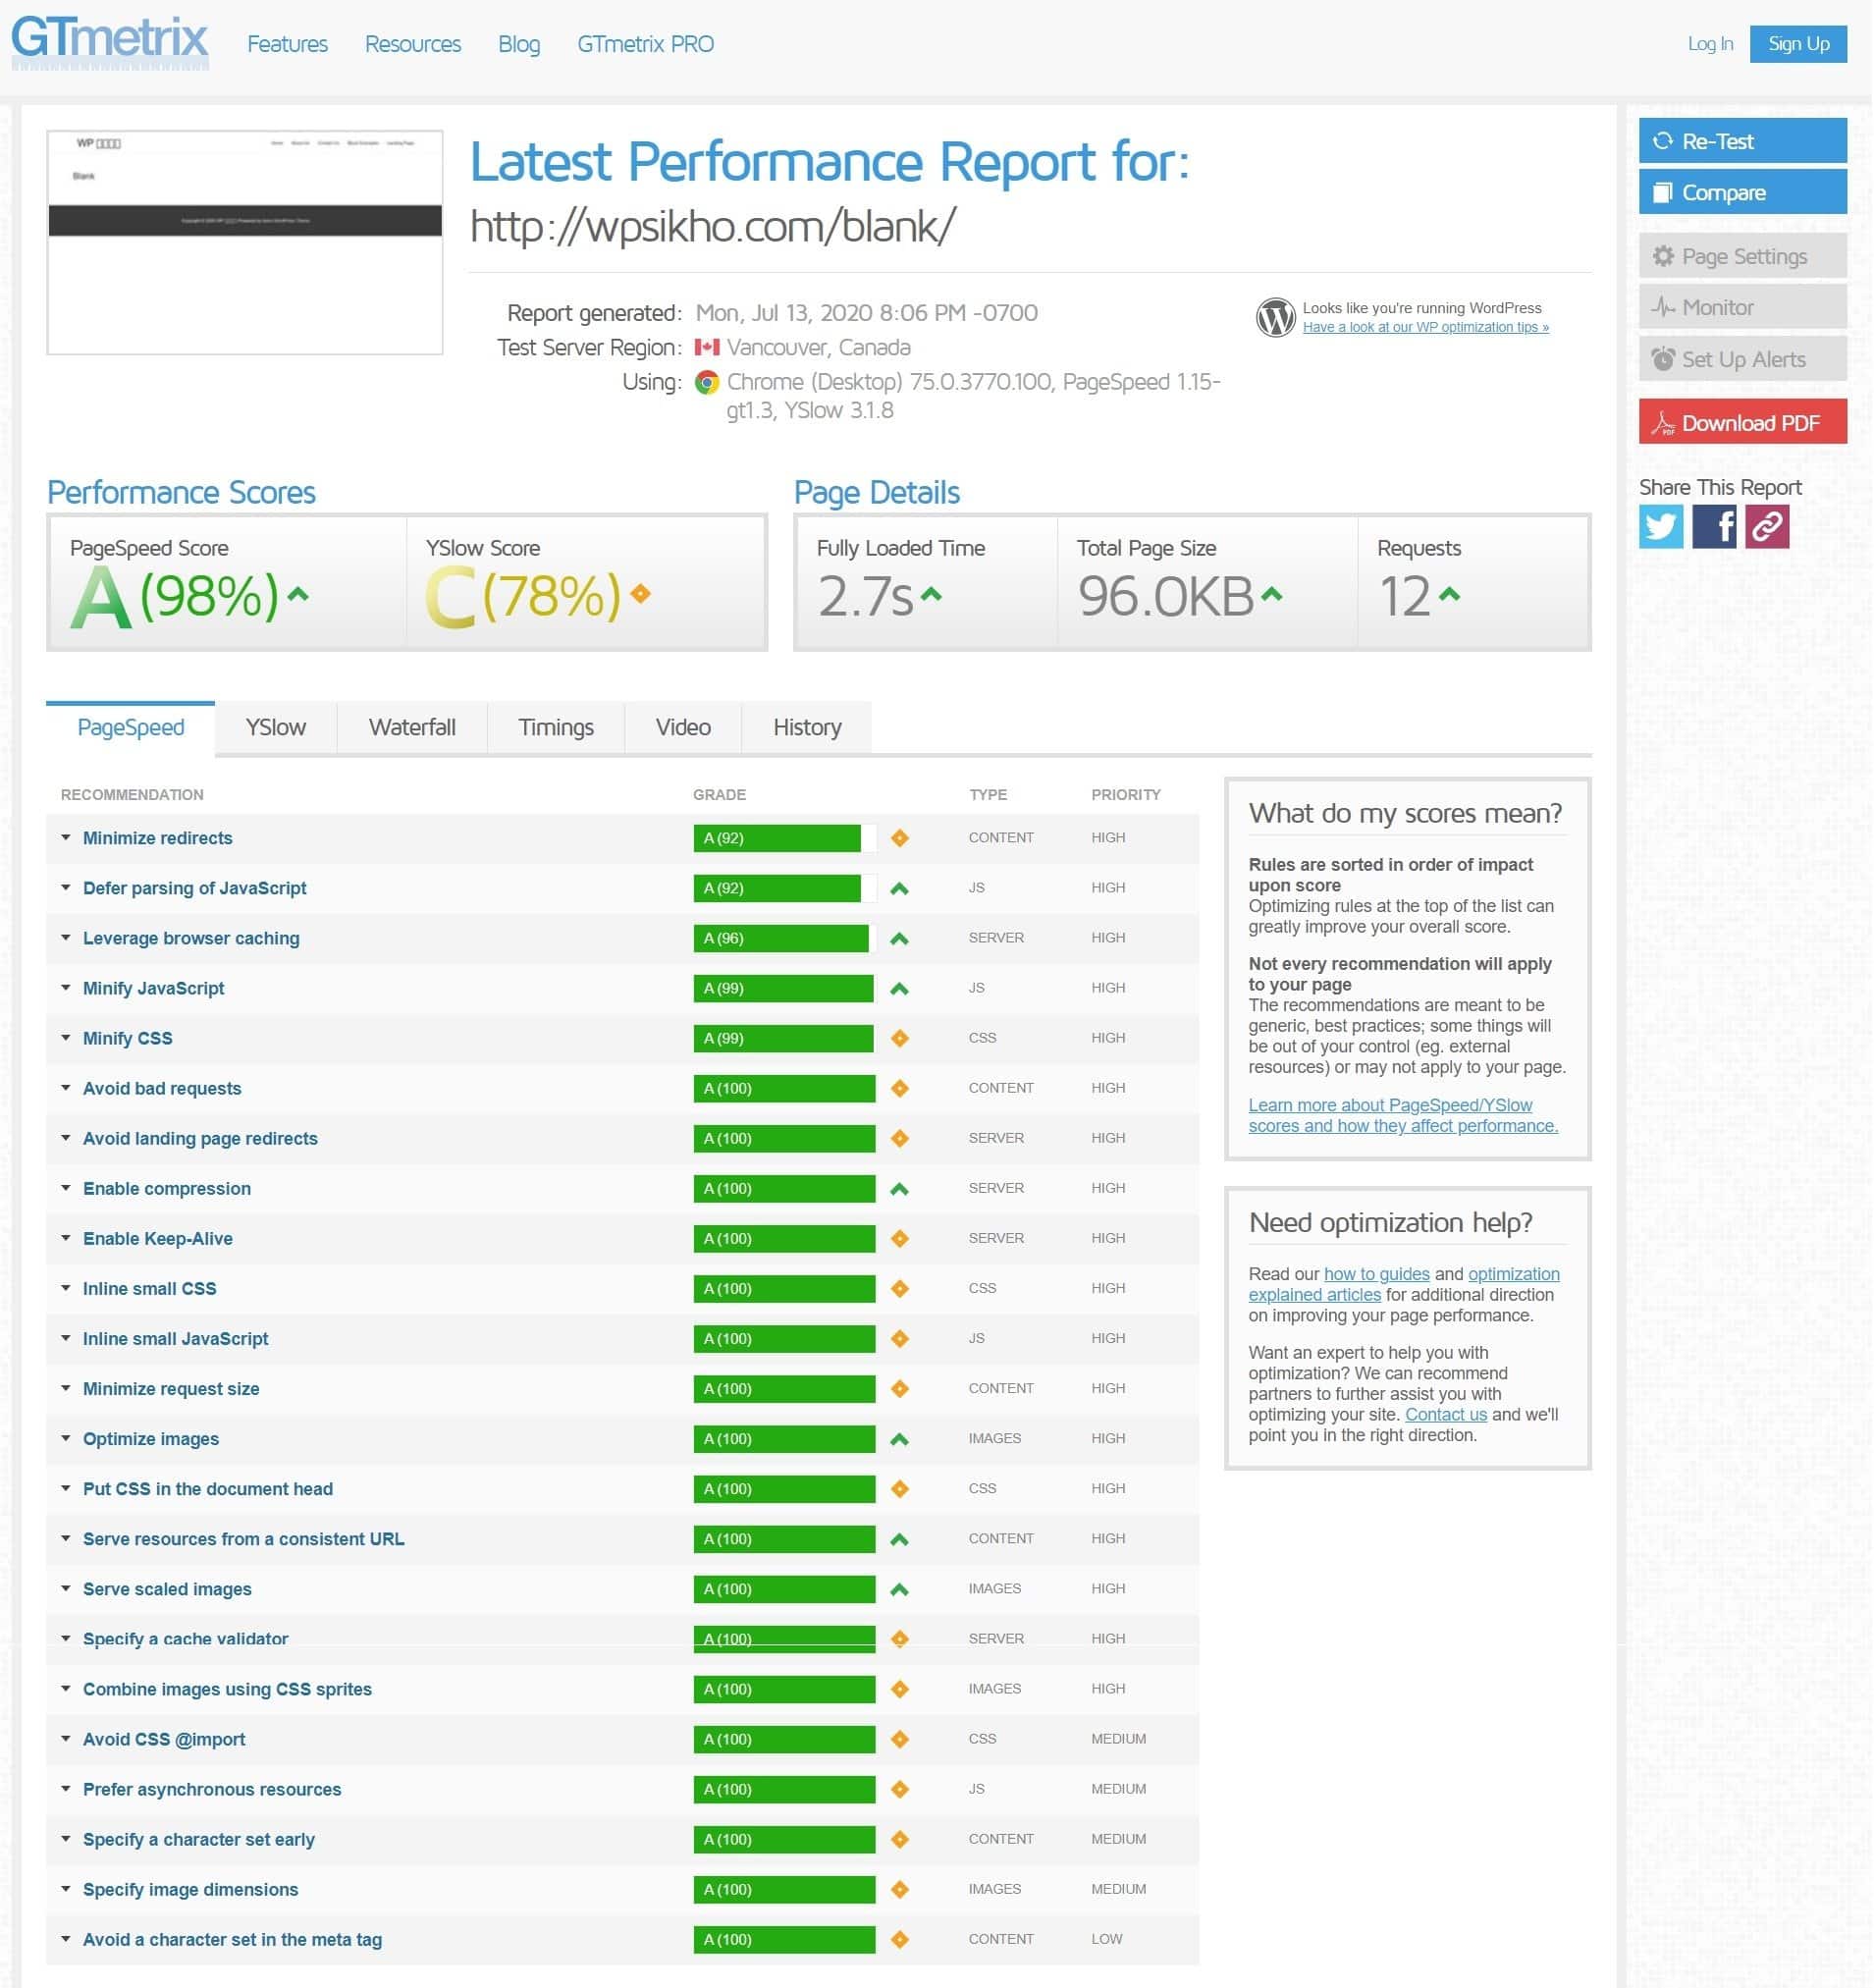Screen dimensions: 1874x1988
Task: Open the Video tab
Action: pyautogui.click(x=684, y=728)
